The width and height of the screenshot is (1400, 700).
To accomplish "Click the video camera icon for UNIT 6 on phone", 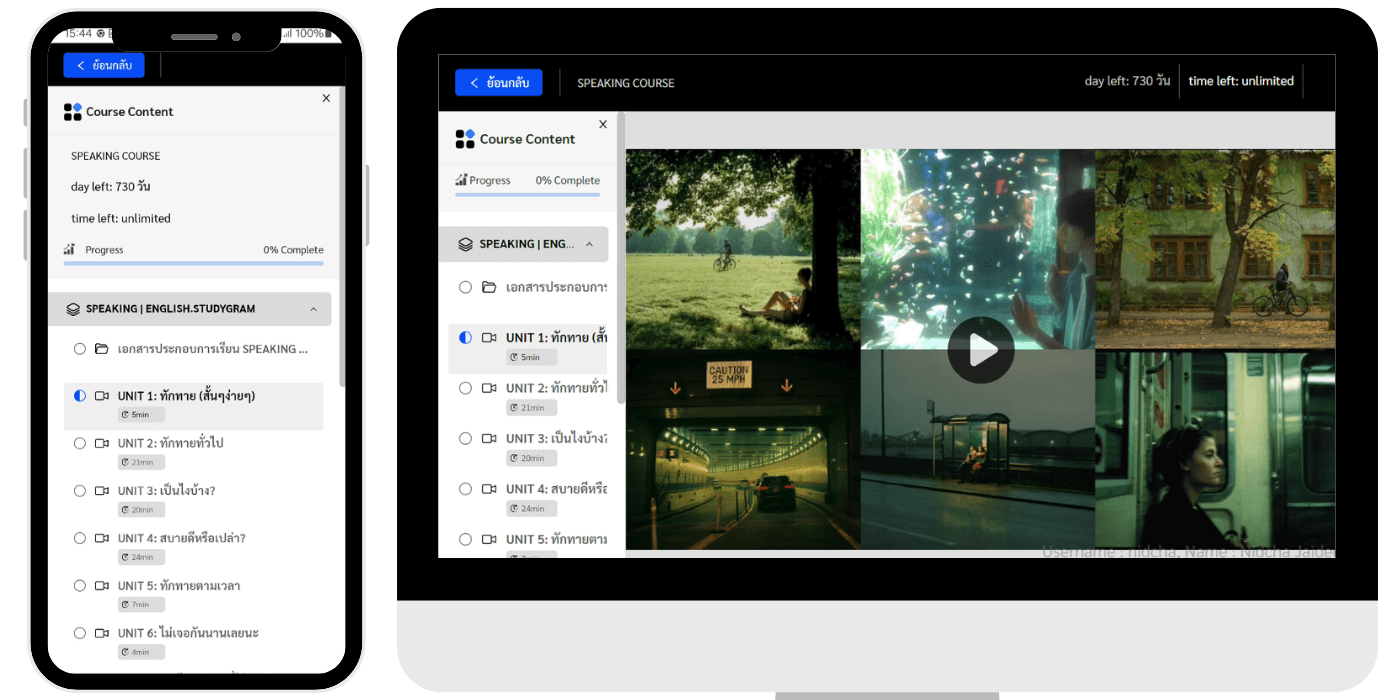I will pos(102,633).
